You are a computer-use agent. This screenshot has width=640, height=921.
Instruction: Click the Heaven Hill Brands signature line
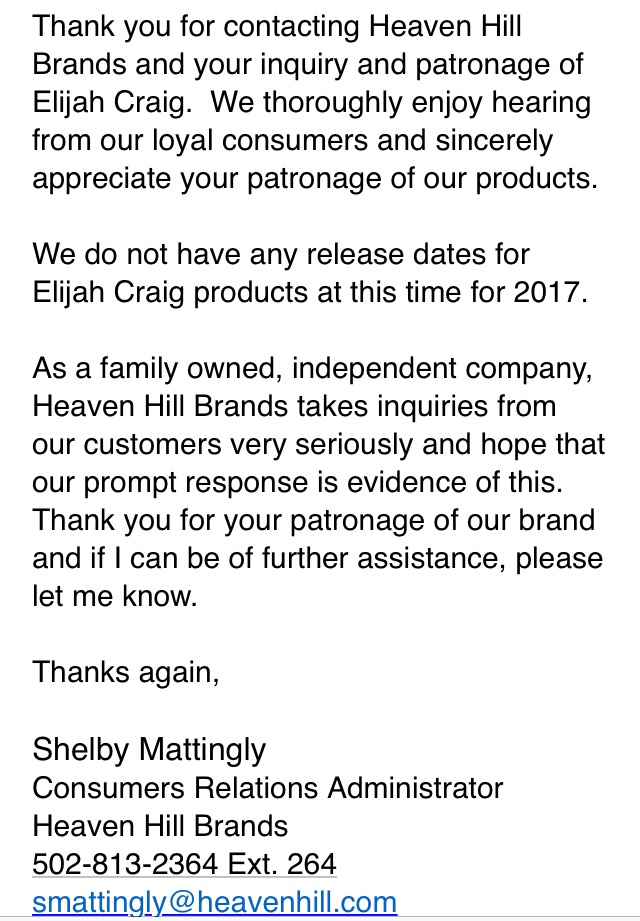160,826
